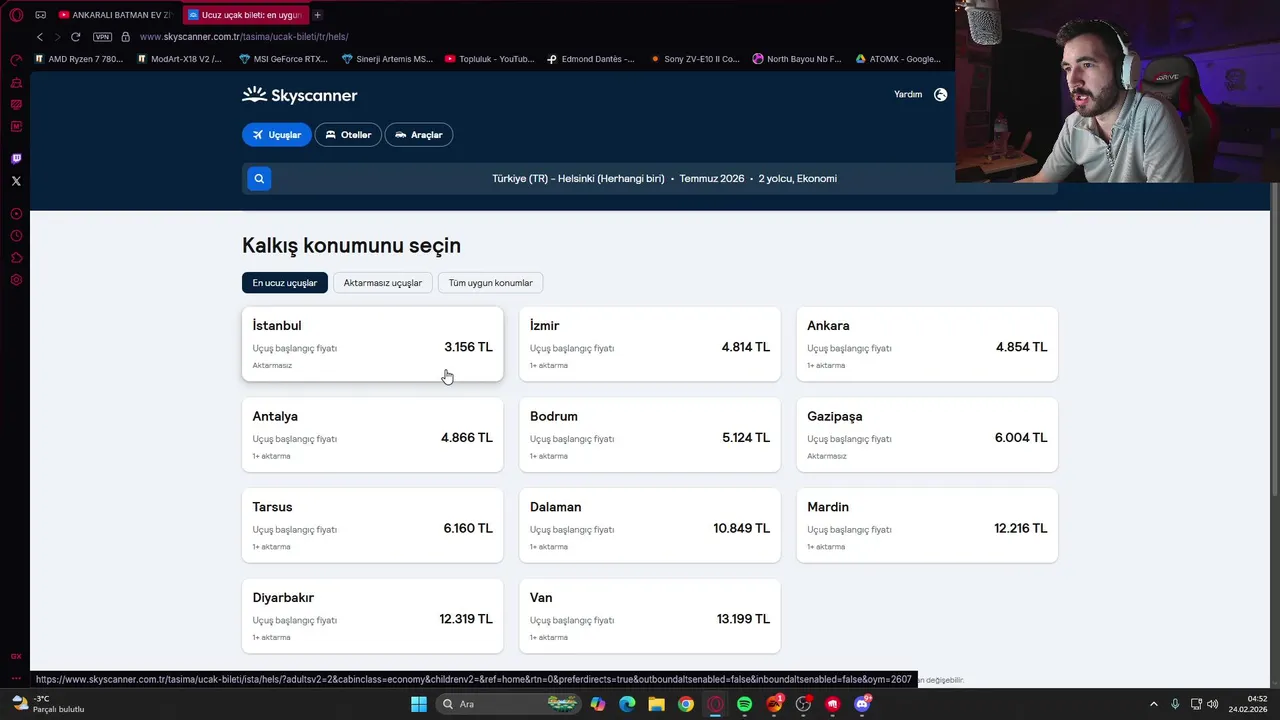Viewport: 1280px width, 720px height.
Task: Select the Ucuz uçak bileti Skyscanner tab
Action: pyautogui.click(x=245, y=15)
